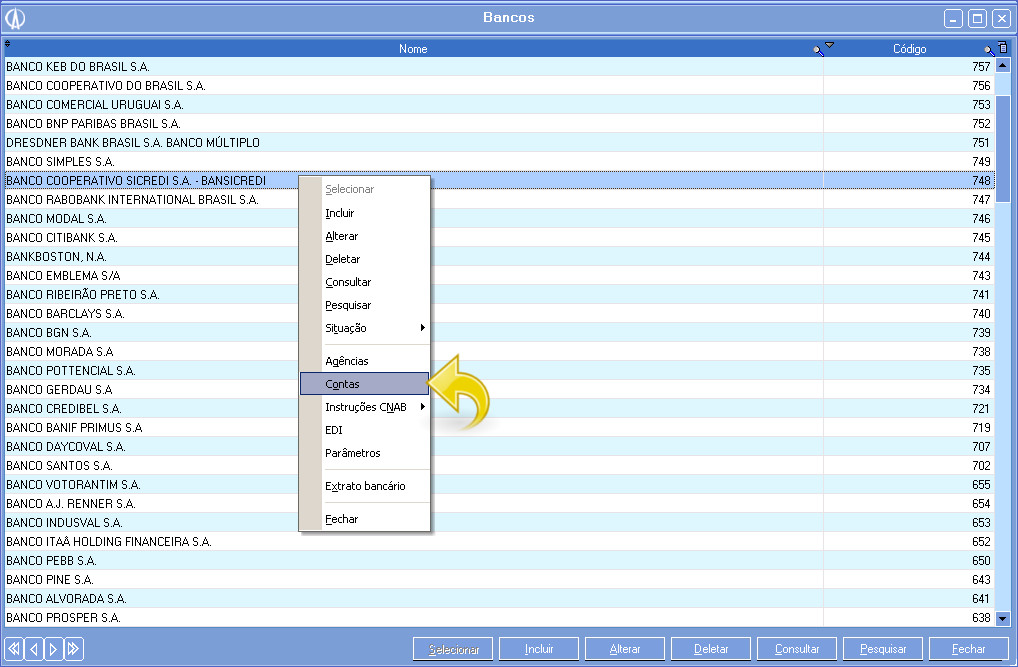Open Contas from the context menu
The width and height of the screenshot is (1018, 667).
[x=364, y=384]
